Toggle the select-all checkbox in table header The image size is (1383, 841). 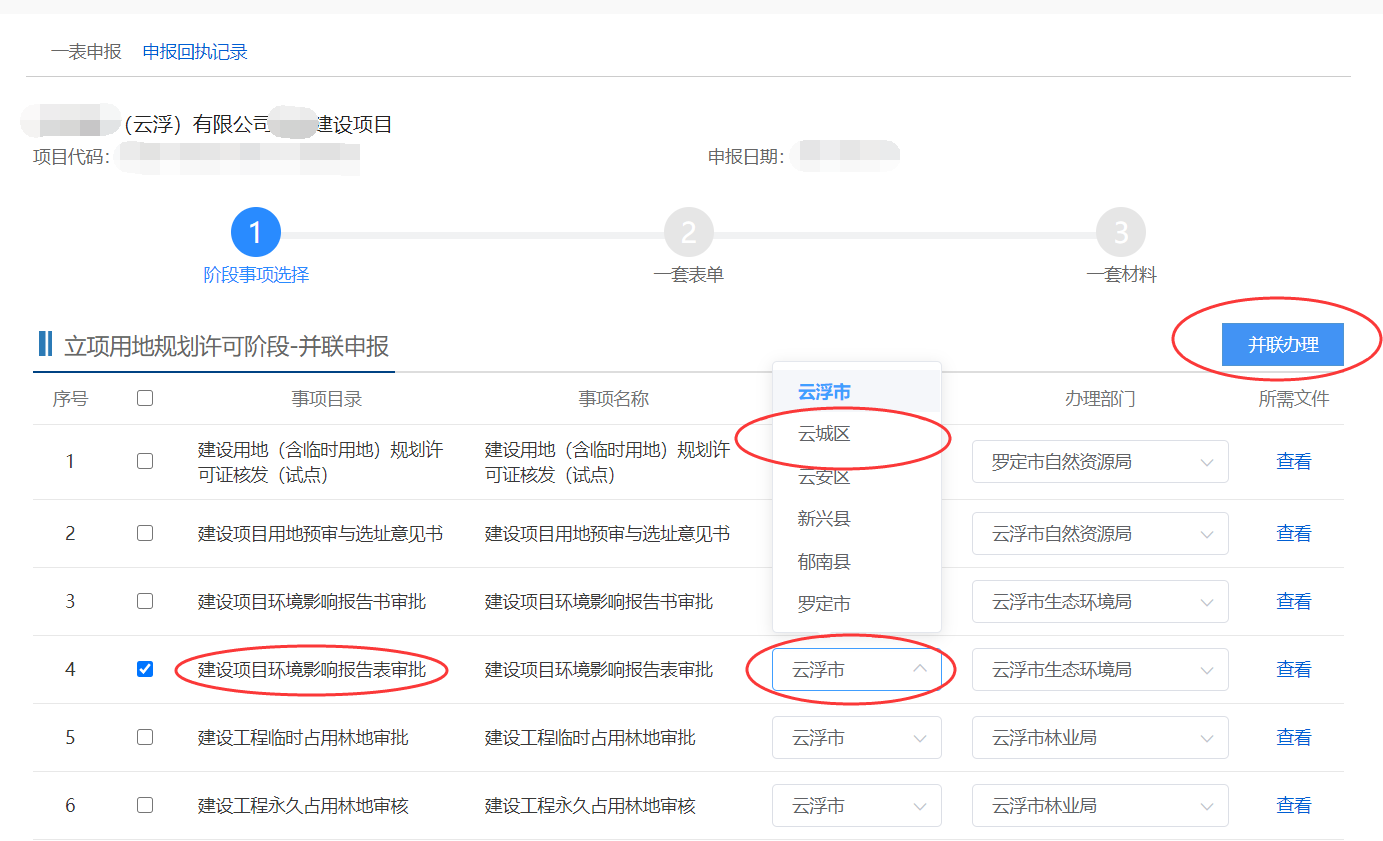[145, 398]
